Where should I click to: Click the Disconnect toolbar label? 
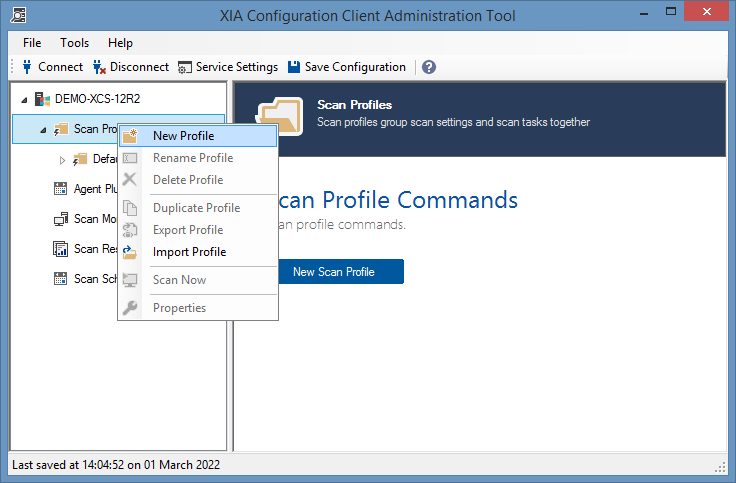click(139, 67)
